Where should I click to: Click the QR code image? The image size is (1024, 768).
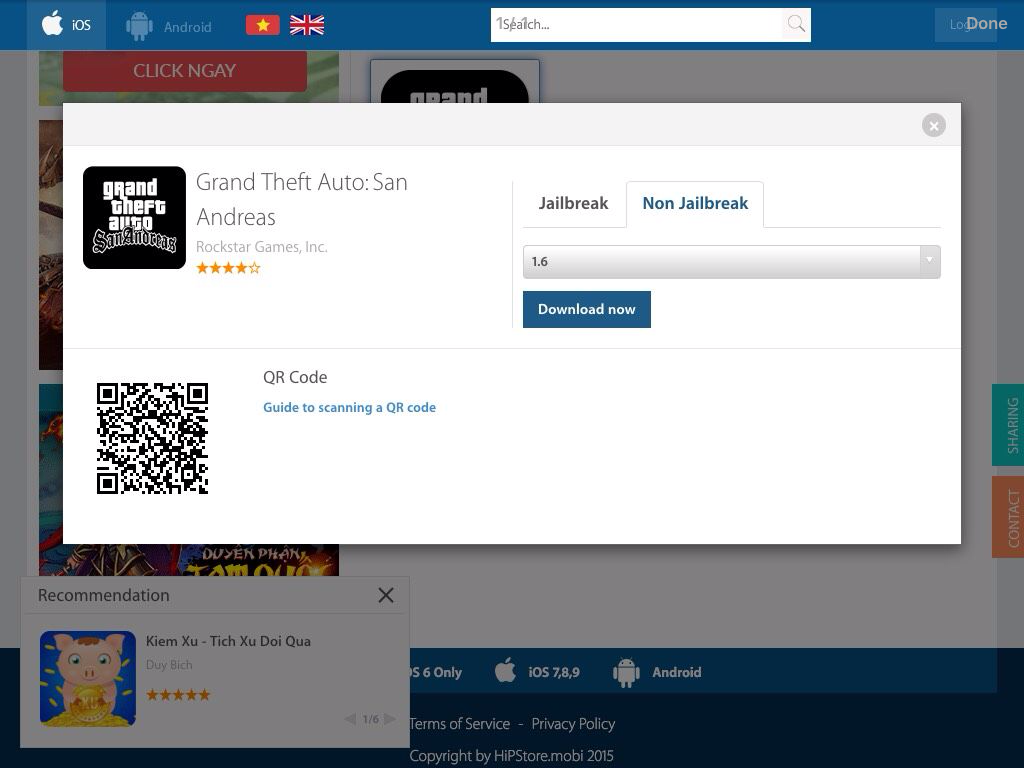click(x=152, y=438)
